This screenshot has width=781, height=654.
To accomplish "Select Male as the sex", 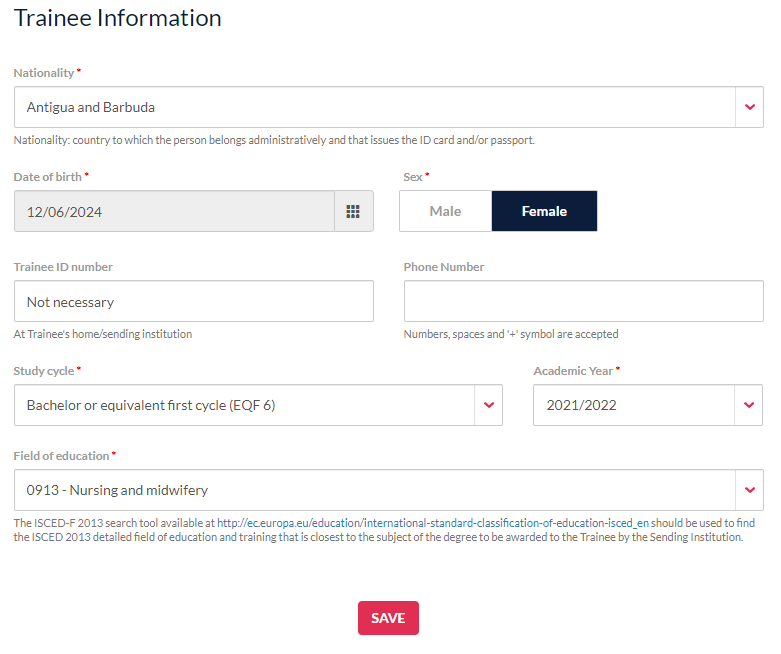I will pyautogui.click(x=445, y=211).
